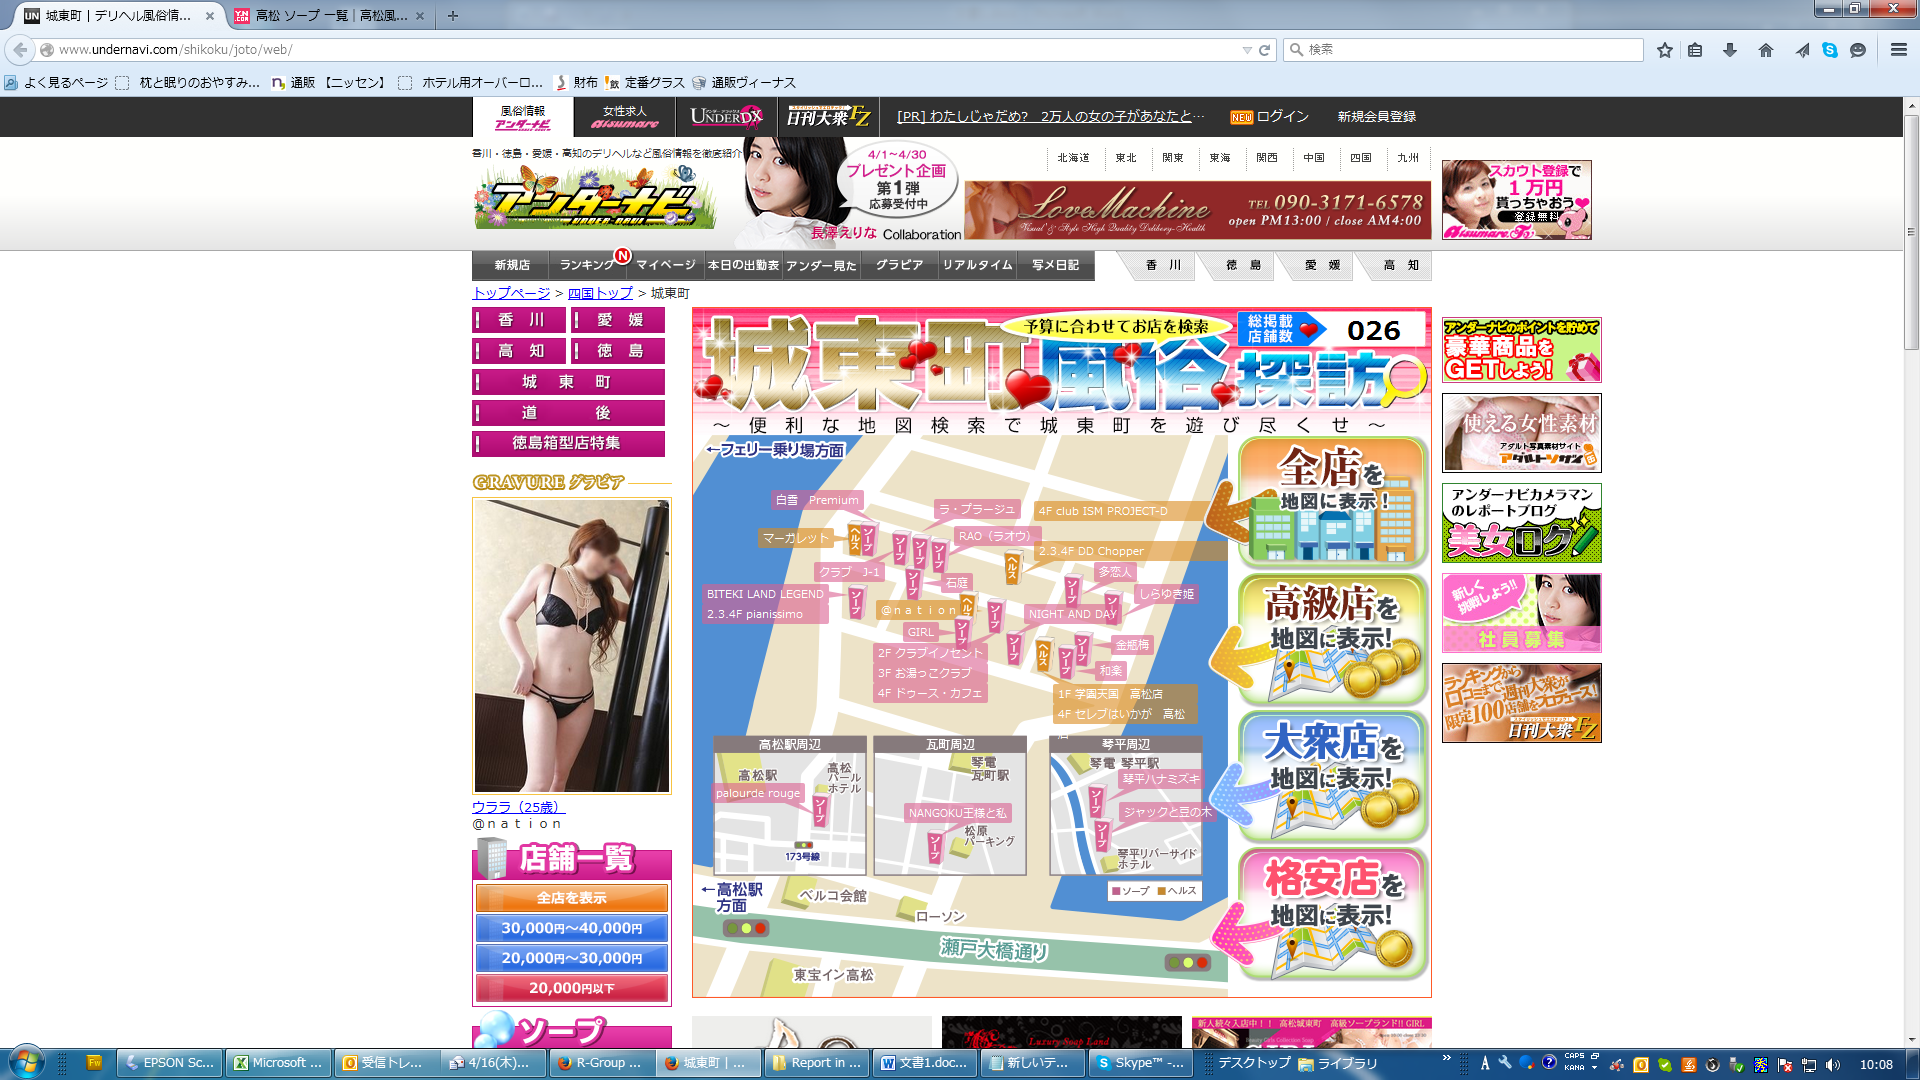Viewport: 1920px width, 1080px height.
Task: Click the 高松駅周辺 inset map
Action: (x=790, y=806)
